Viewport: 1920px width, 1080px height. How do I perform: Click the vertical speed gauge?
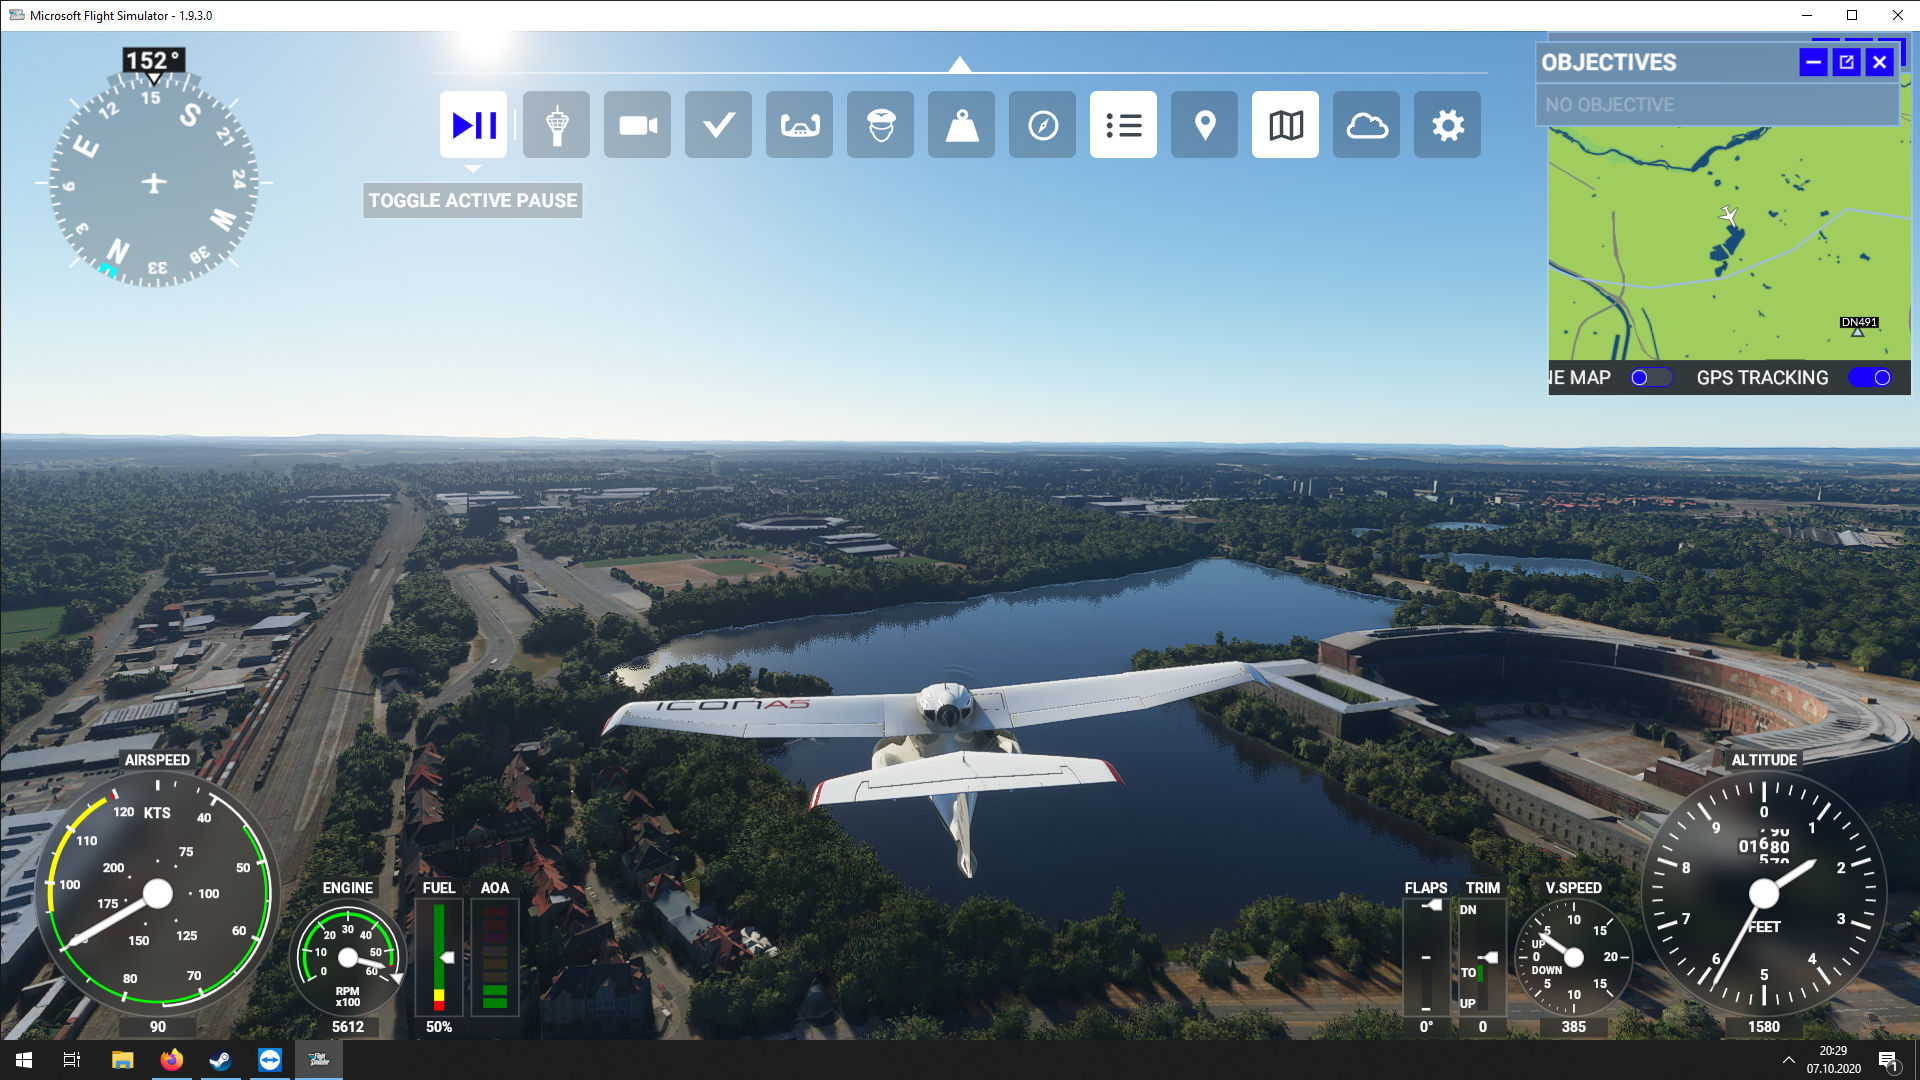click(1574, 958)
